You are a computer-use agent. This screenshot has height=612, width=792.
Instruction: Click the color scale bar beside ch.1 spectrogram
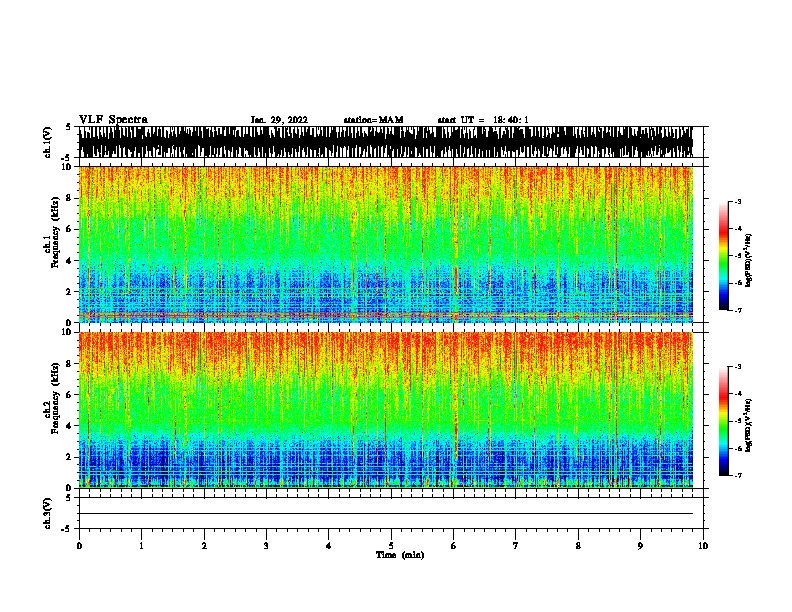click(724, 256)
